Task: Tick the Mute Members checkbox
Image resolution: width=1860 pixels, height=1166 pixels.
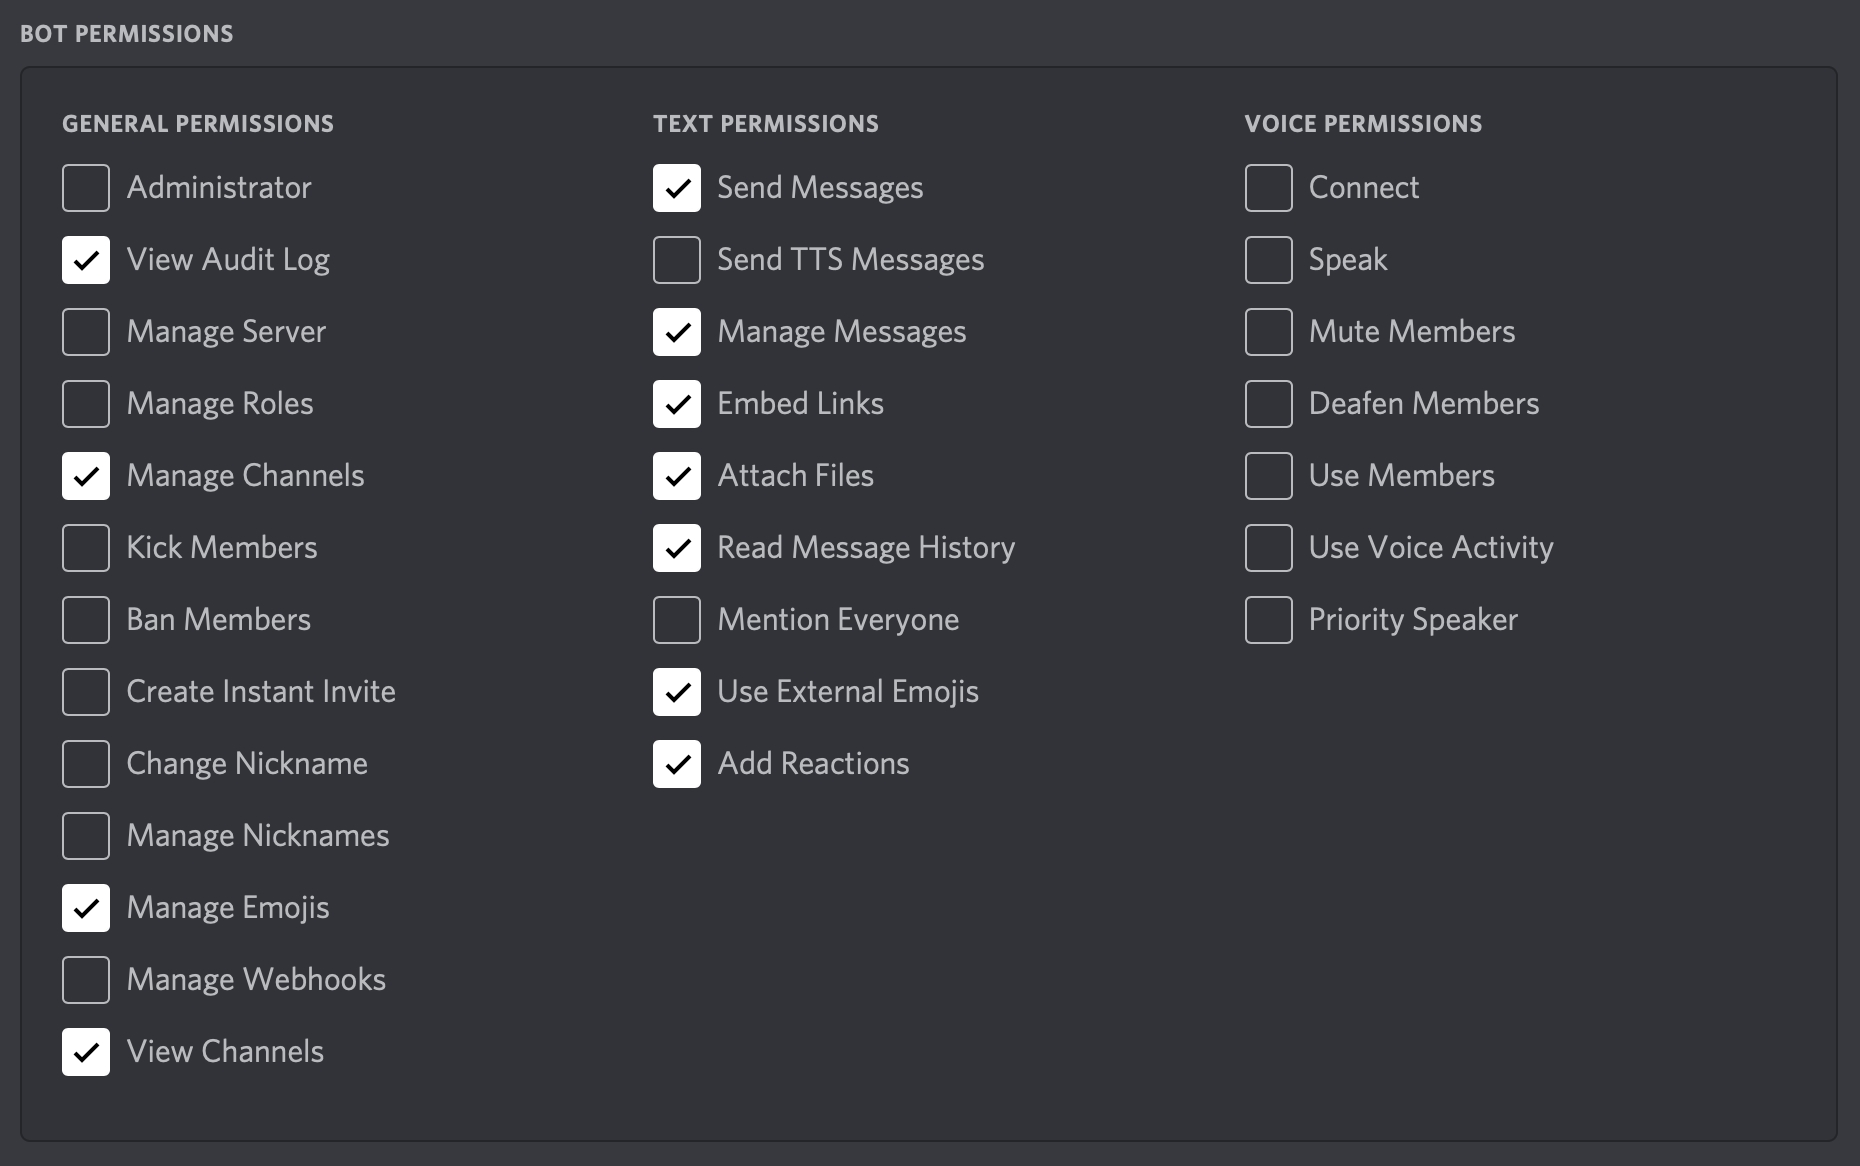Action: pyautogui.click(x=1269, y=332)
